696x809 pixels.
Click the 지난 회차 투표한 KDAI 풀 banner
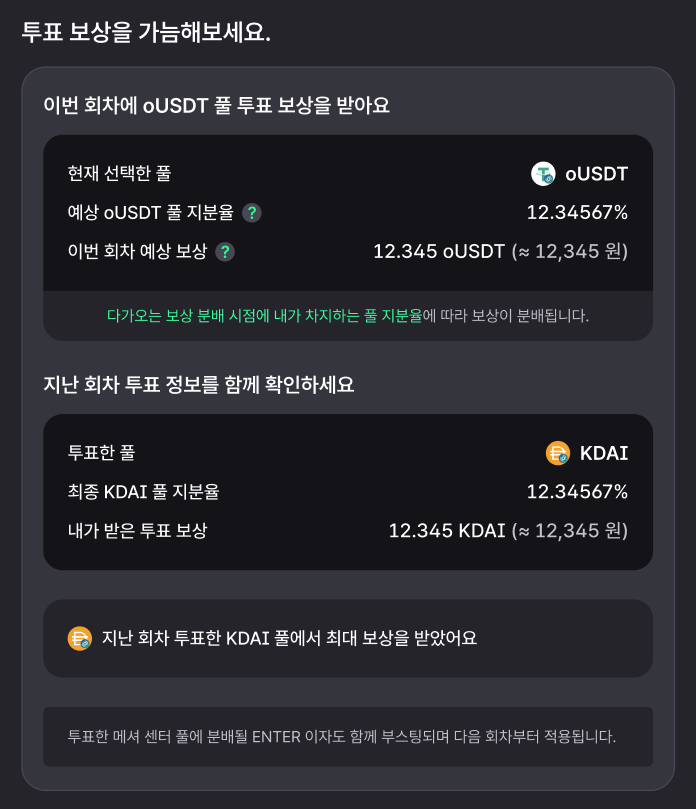coord(348,638)
